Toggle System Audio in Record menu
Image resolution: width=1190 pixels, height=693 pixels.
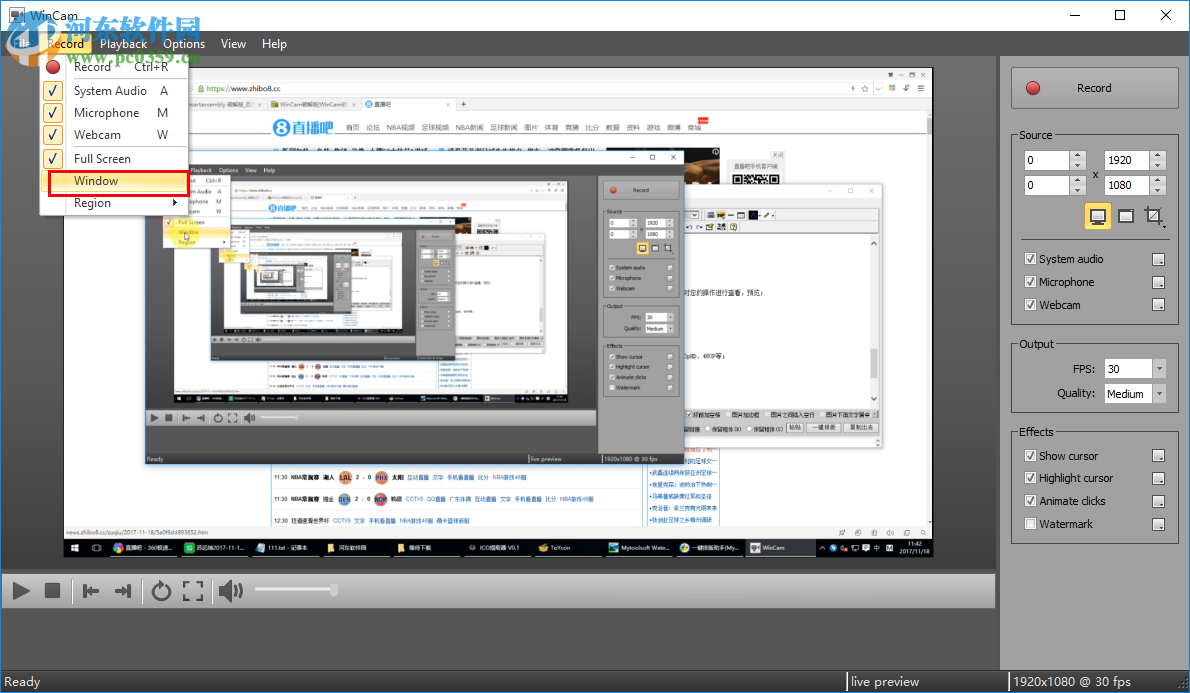coord(115,90)
